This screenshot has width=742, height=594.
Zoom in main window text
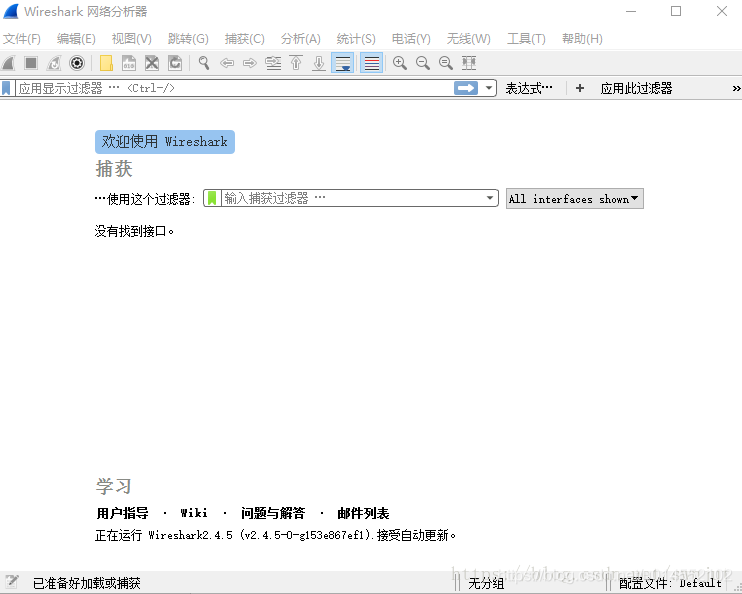[x=400, y=63]
